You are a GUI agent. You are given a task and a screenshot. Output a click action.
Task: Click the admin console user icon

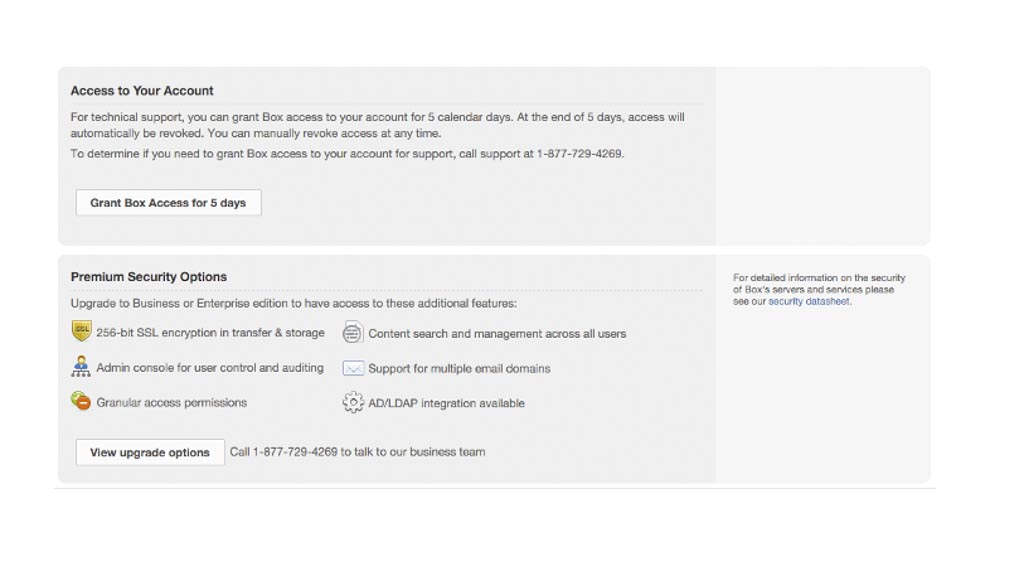click(81, 367)
